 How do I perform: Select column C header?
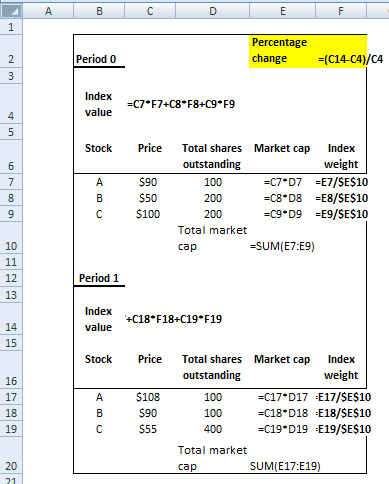click(150, 11)
